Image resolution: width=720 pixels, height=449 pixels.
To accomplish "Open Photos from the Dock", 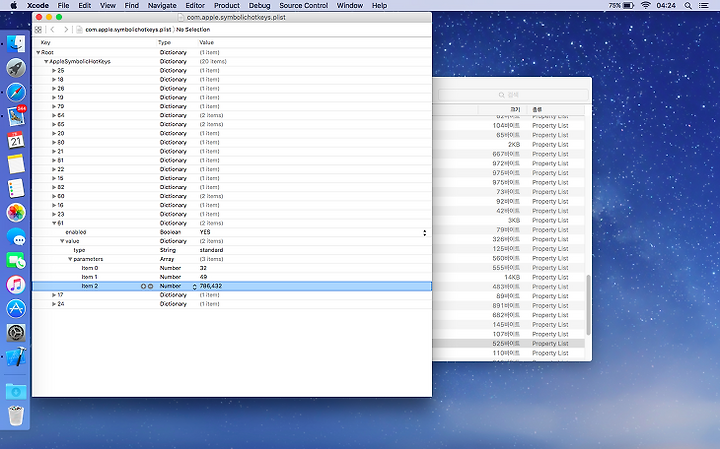I will tap(16, 213).
